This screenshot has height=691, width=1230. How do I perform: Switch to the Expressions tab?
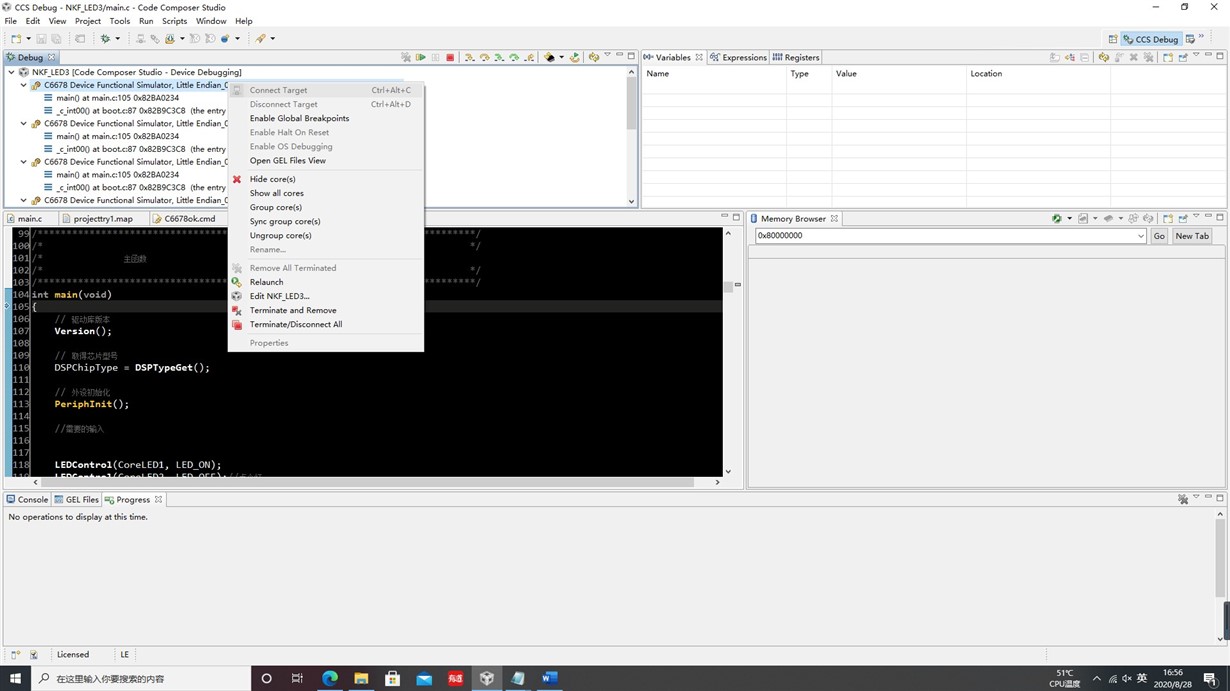pos(738,57)
